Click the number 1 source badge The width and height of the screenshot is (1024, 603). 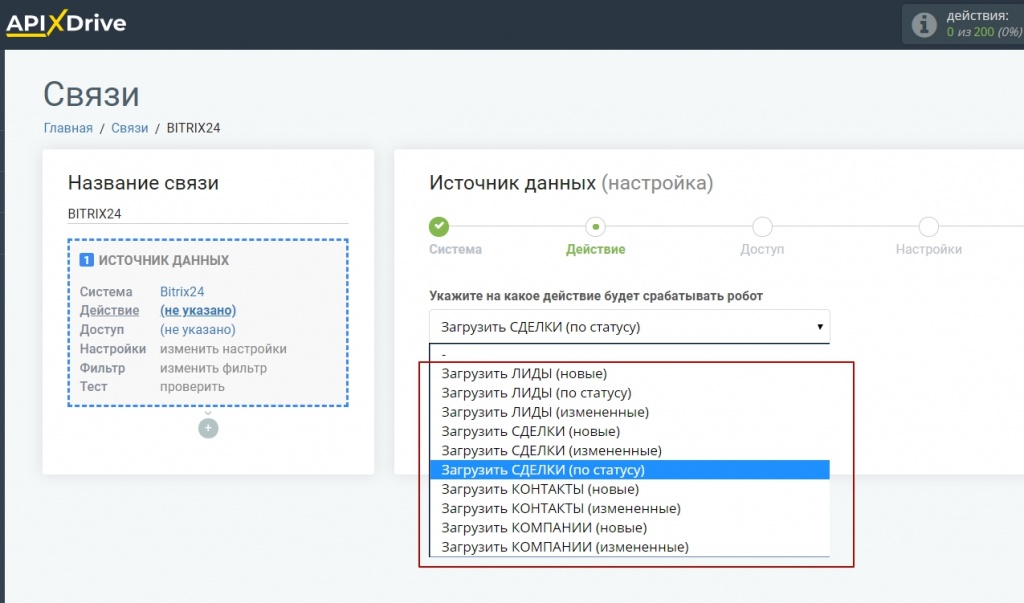pos(87,260)
